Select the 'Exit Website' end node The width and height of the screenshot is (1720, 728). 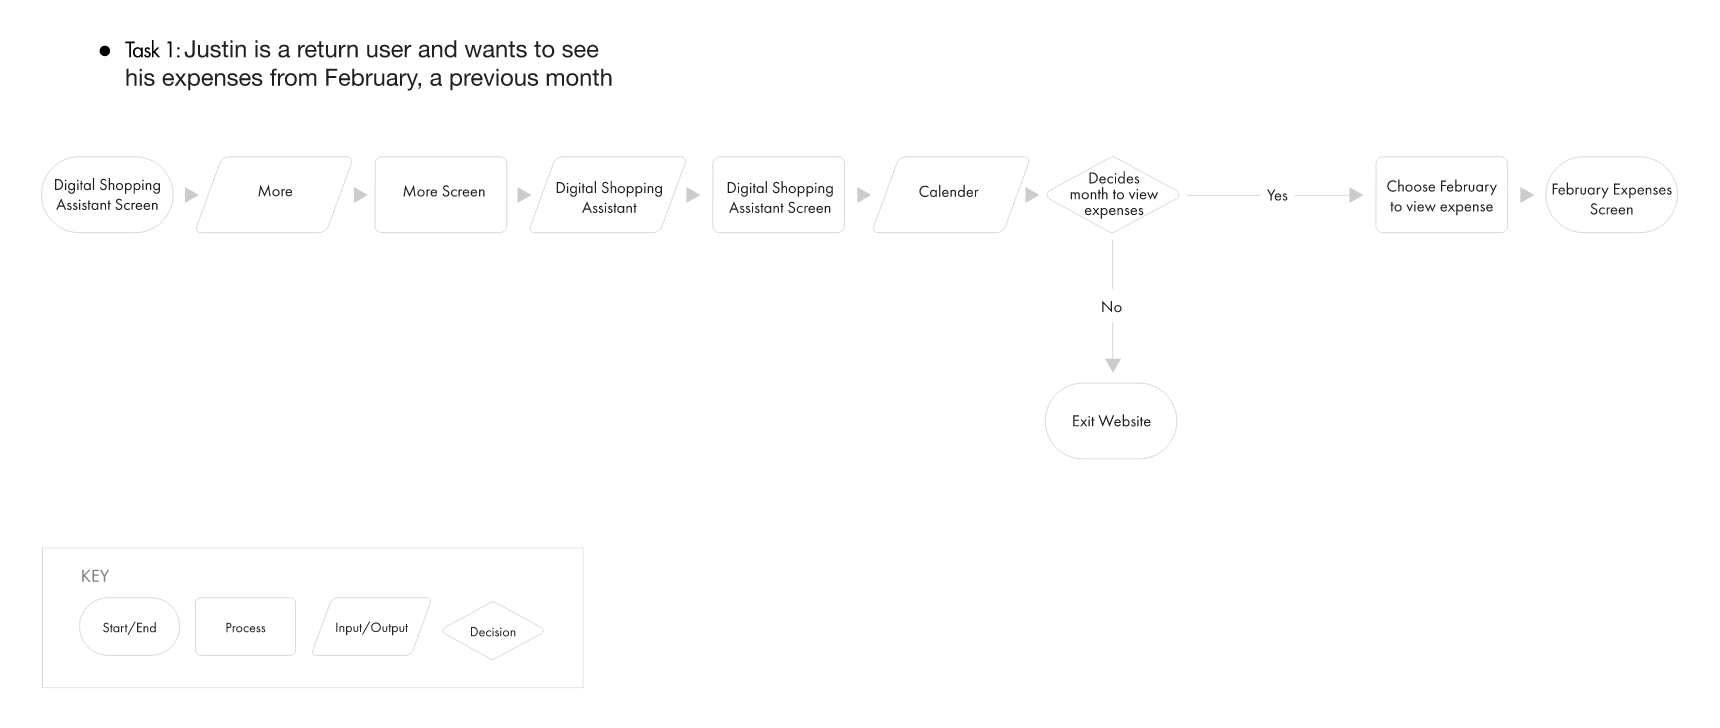pyautogui.click(x=1111, y=421)
